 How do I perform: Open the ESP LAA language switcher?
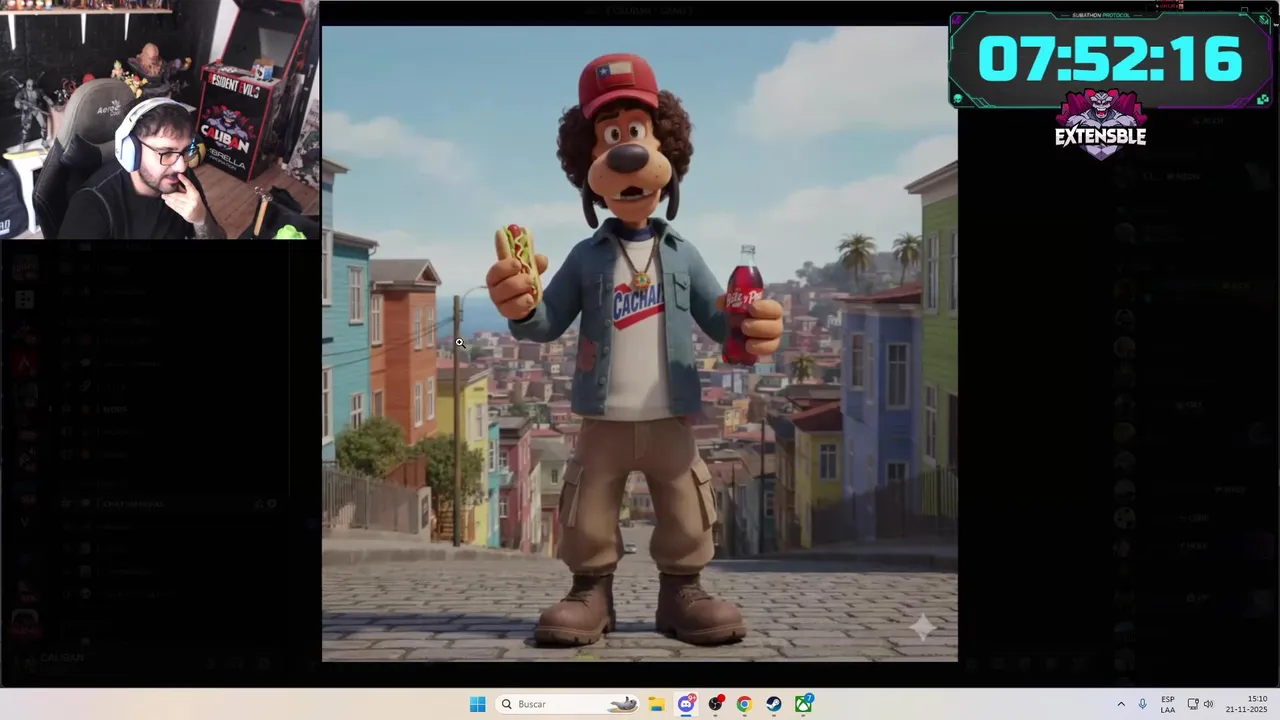[1168, 704]
